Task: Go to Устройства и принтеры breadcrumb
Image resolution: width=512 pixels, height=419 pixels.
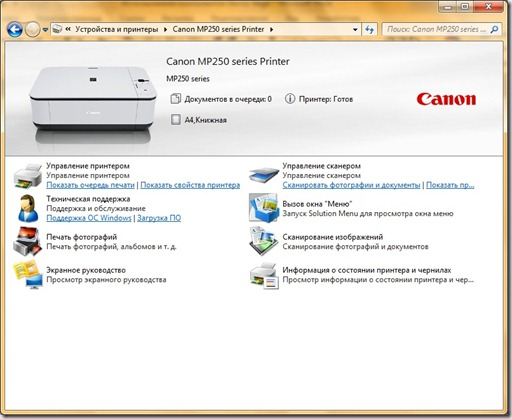Action: (117, 29)
